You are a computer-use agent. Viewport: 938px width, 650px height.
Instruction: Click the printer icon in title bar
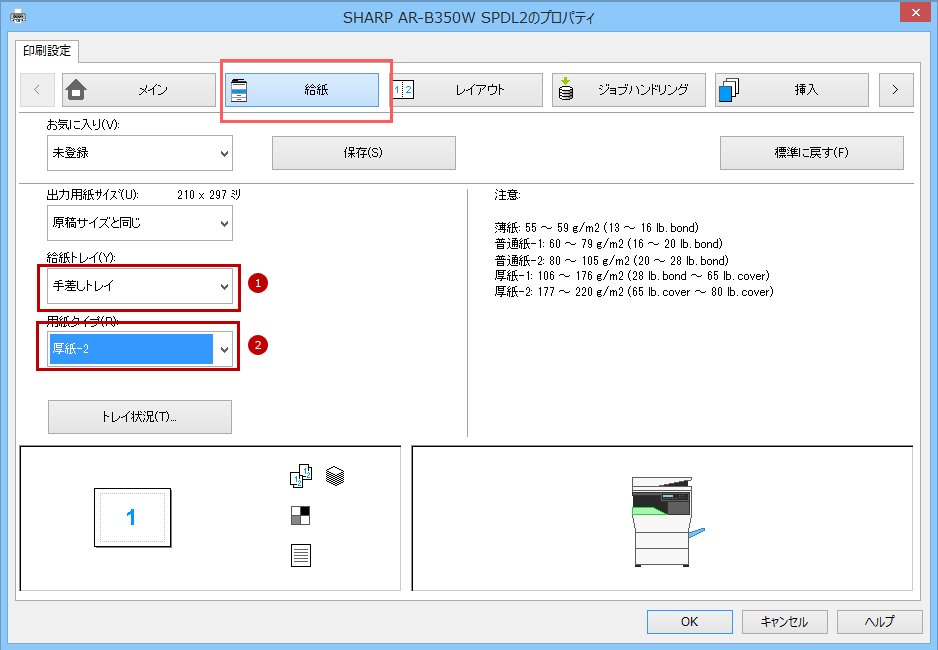(18, 16)
